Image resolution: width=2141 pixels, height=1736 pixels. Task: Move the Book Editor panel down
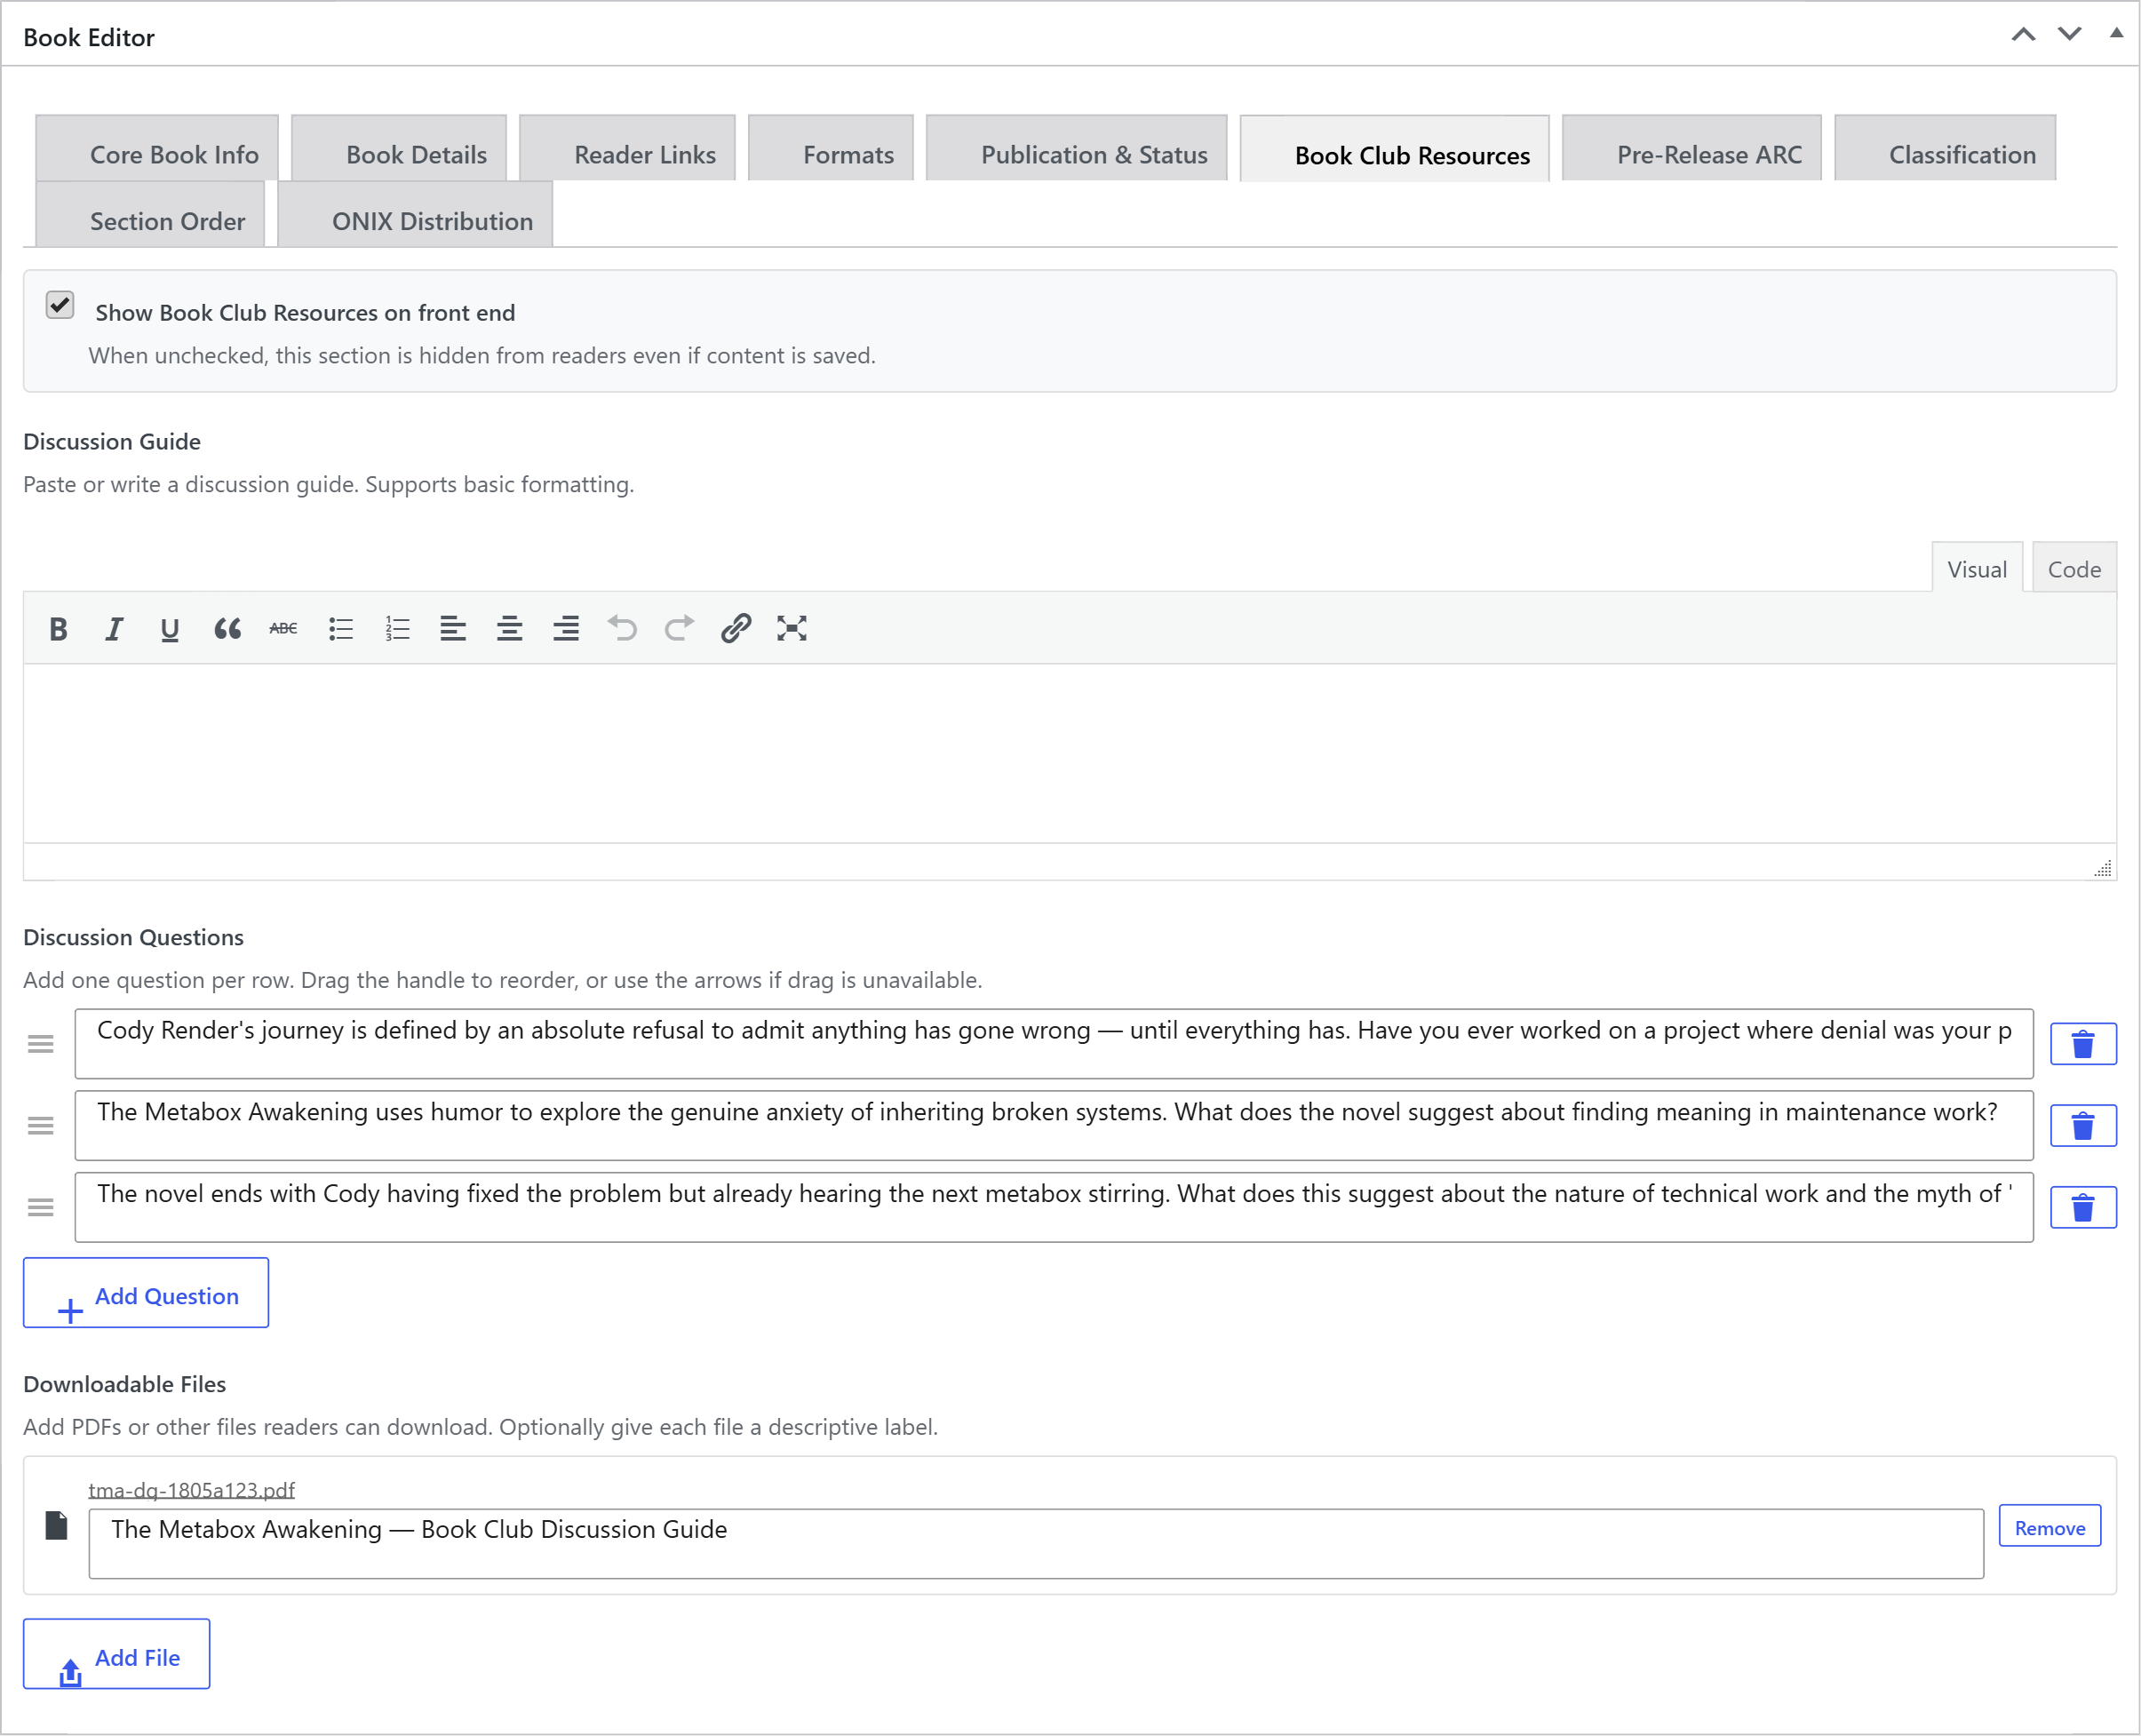coord(2070,35)
